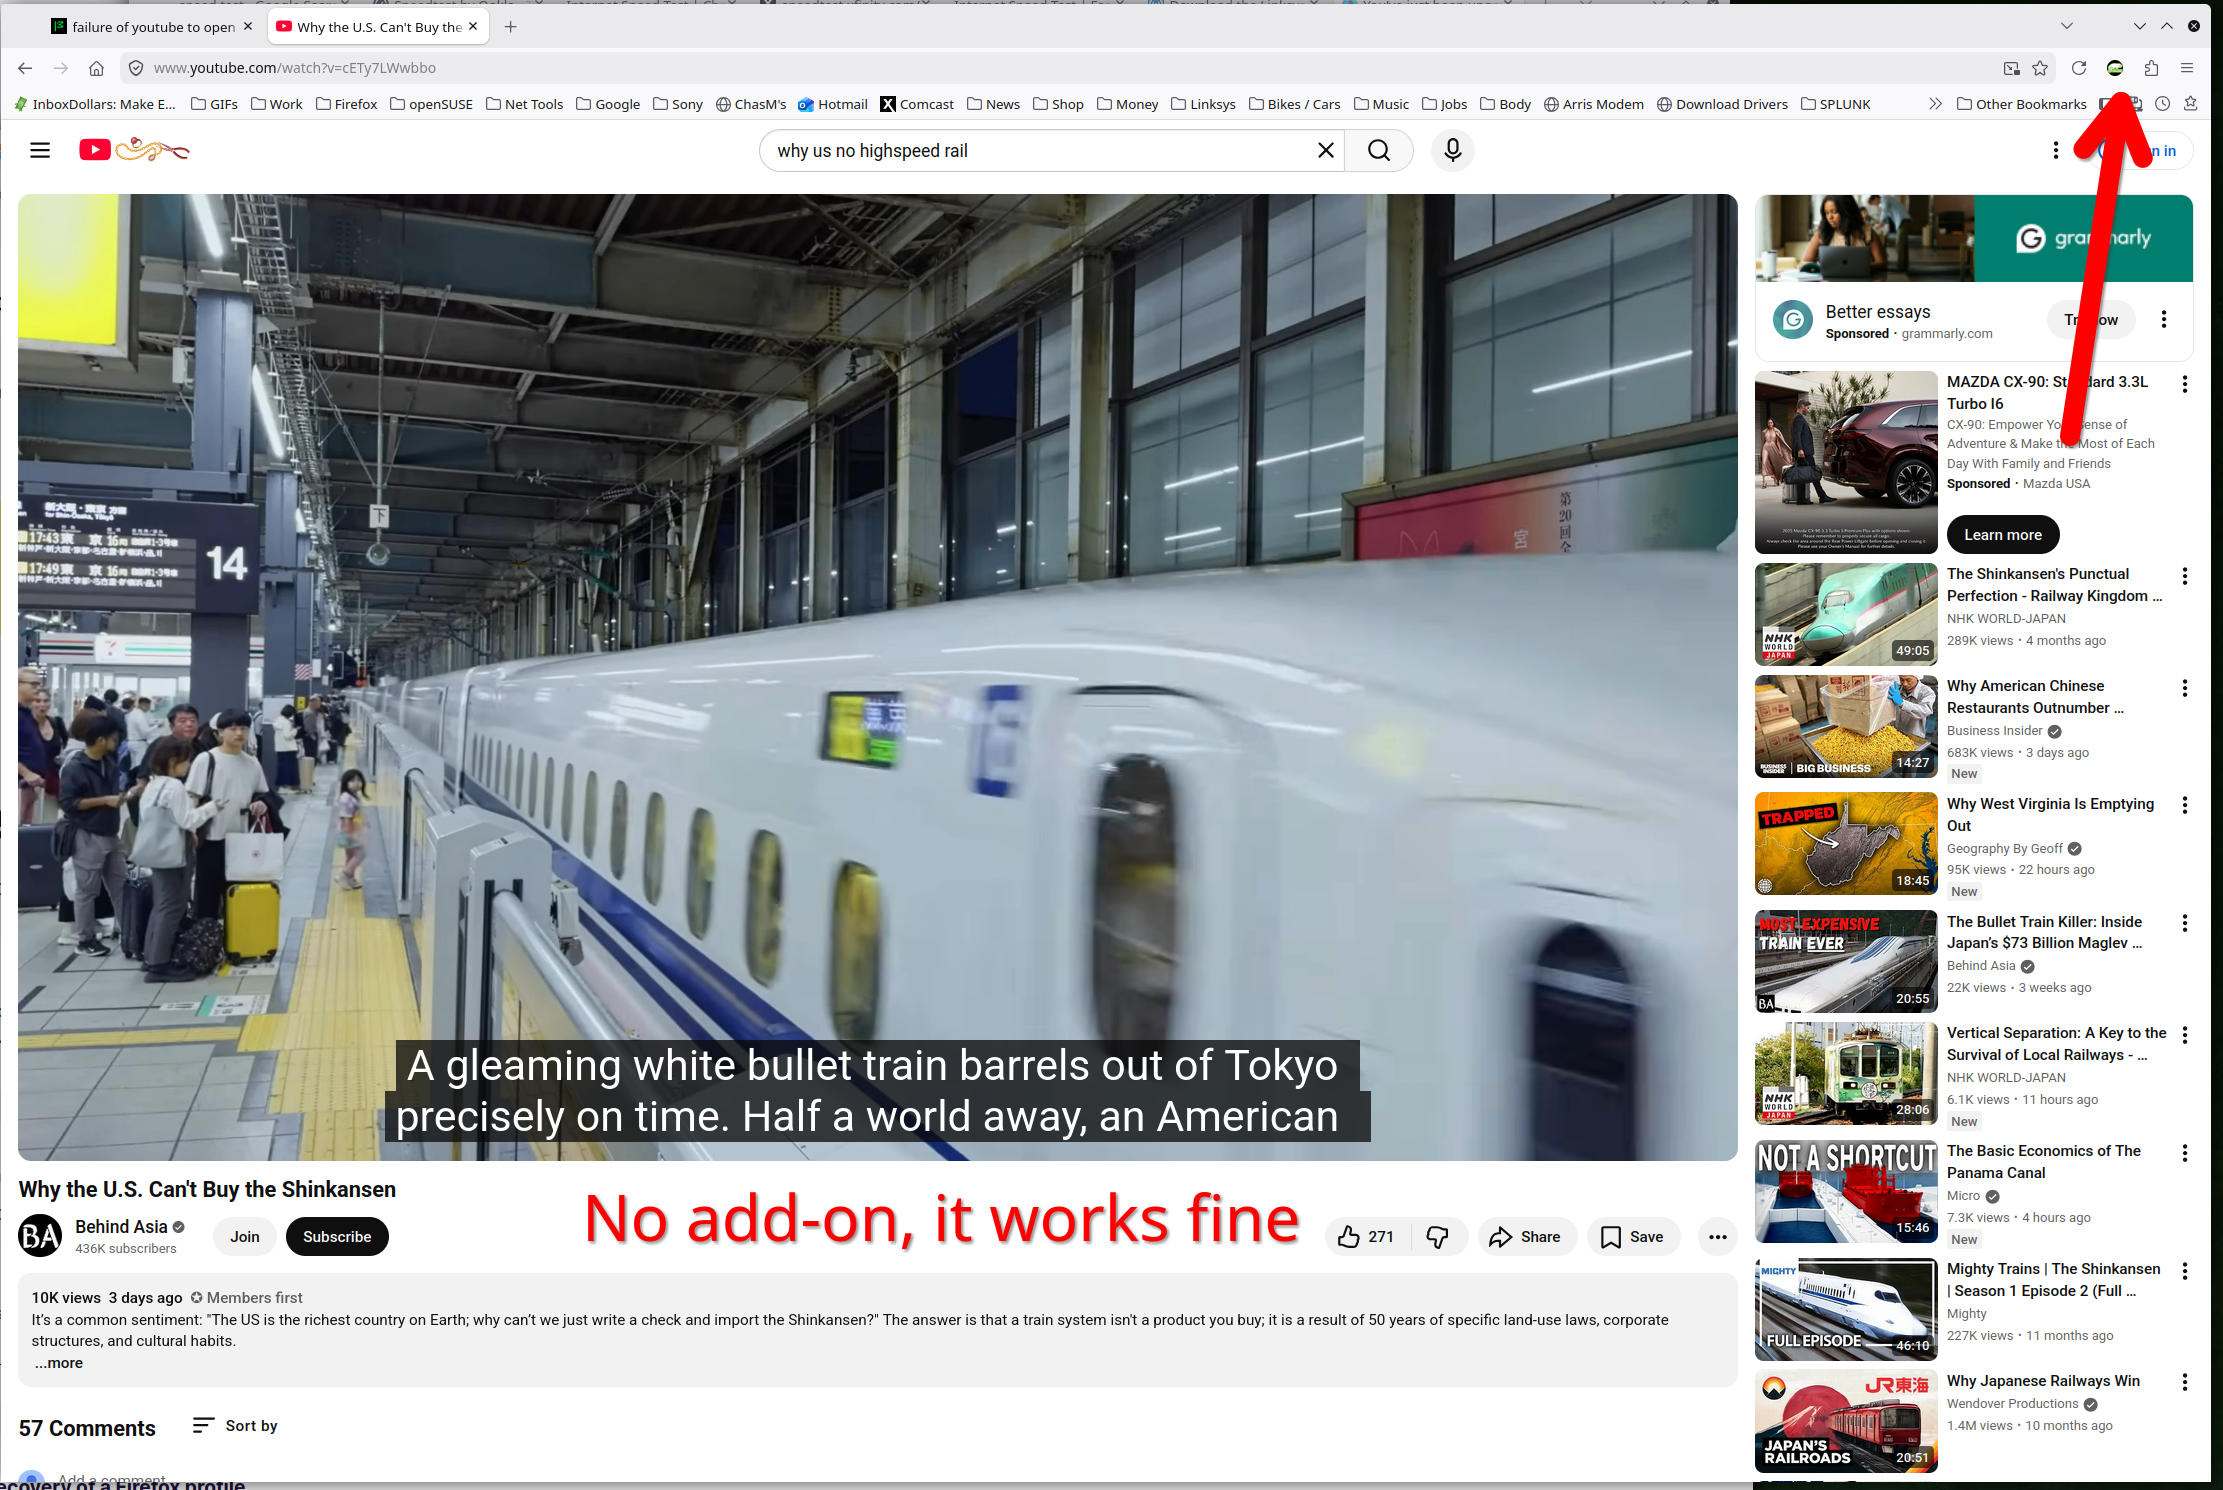
Task: Bookmark this page with star icon
Action: 2040,68
